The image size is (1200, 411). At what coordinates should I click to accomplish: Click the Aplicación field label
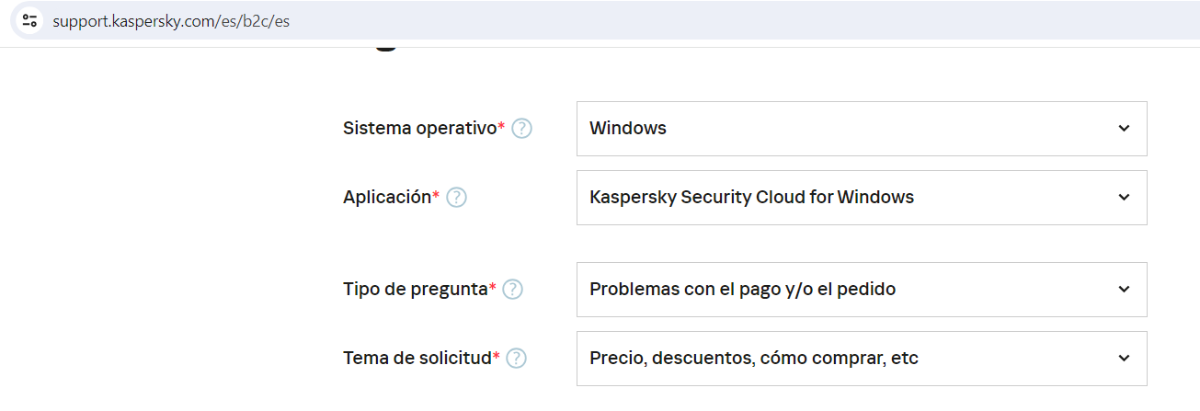click(387, 197)
